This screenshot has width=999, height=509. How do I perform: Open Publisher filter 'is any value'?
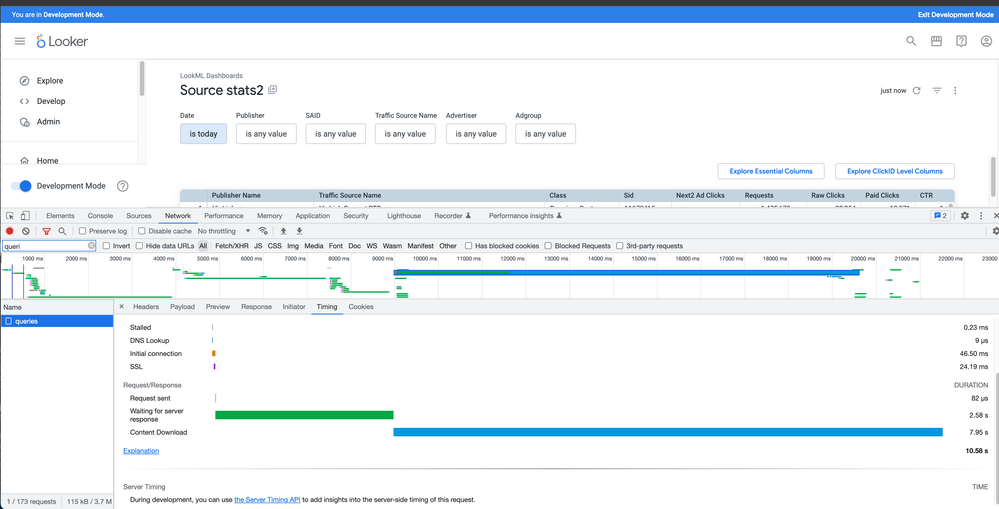coord(266,134)
